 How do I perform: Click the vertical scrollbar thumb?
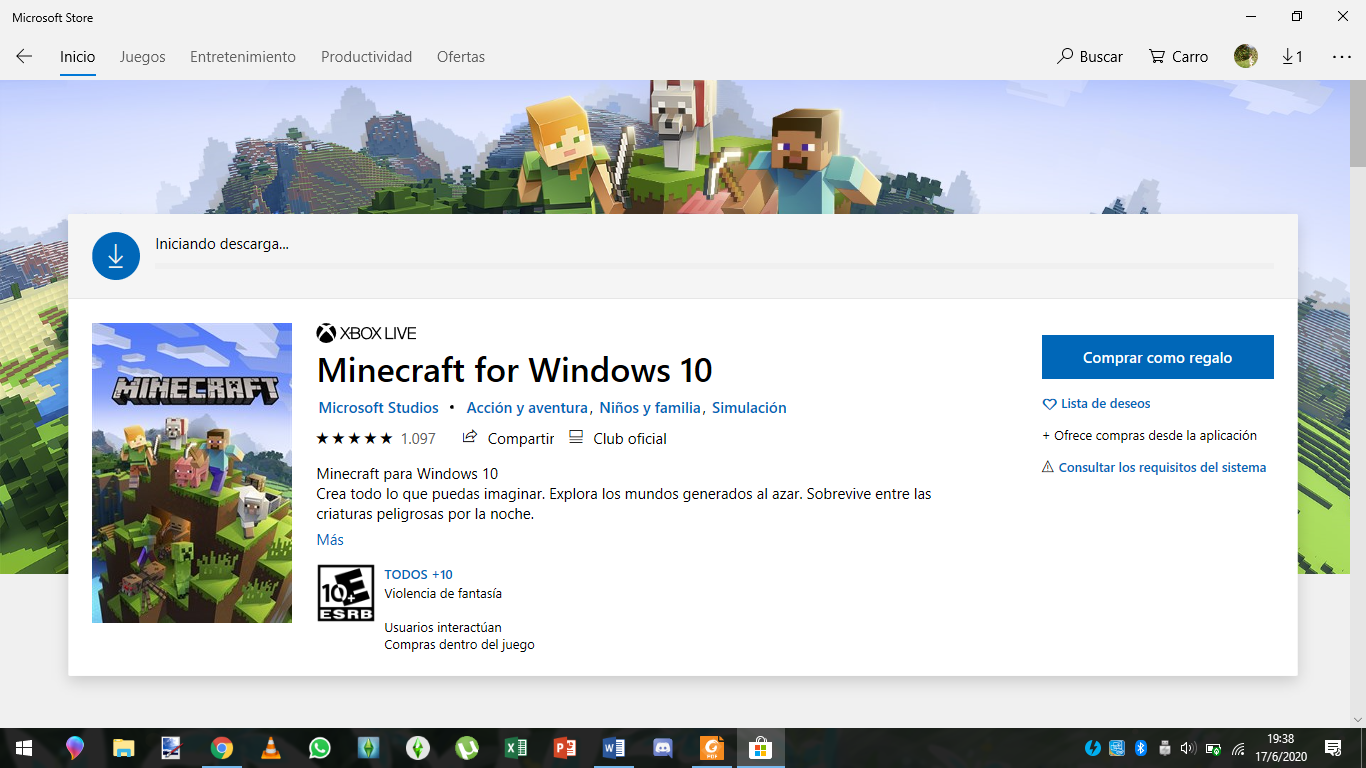point(1358,123)
